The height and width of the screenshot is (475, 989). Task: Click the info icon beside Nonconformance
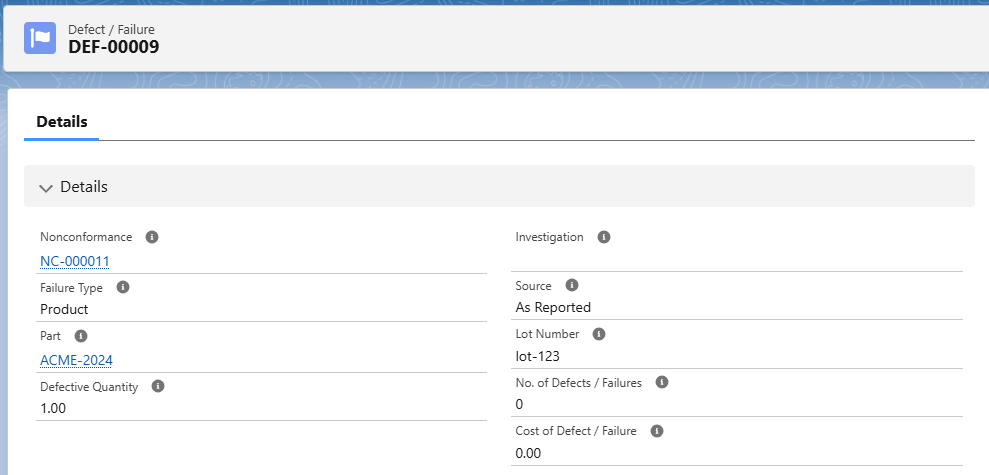pyautogui.click(x=152, y=237)
